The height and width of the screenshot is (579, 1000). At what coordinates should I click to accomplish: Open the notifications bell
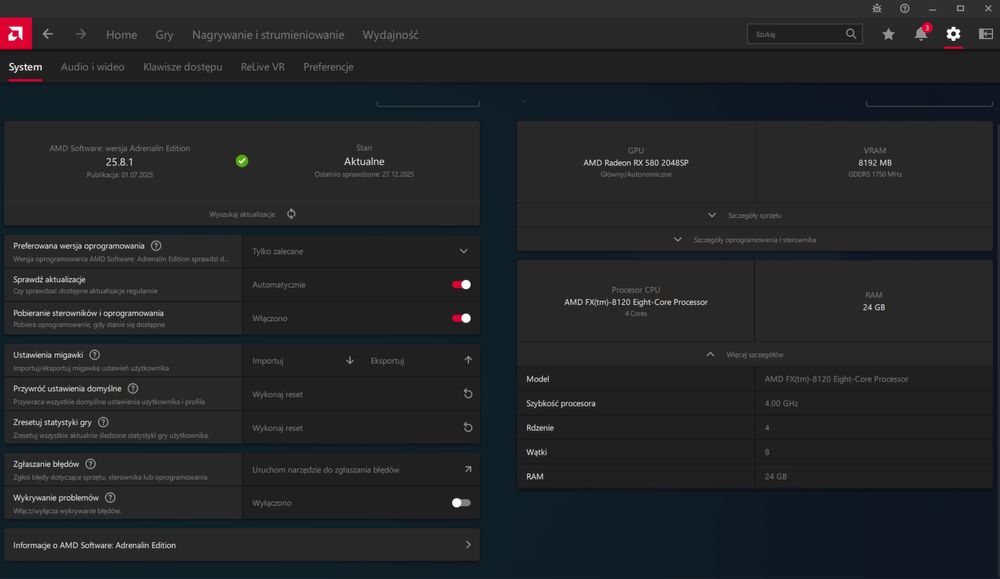click(x=920, y=34)
